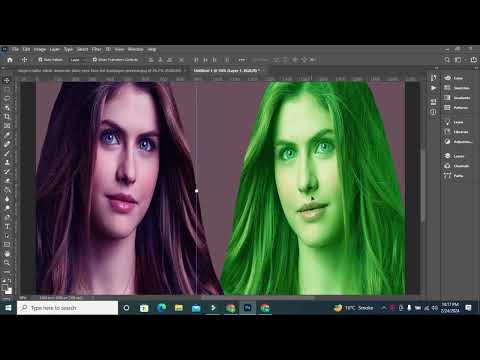Open the workspace switcher icon
Viewport: 480px width, 360px height.
pyautogui.click(x=458, y=60)
